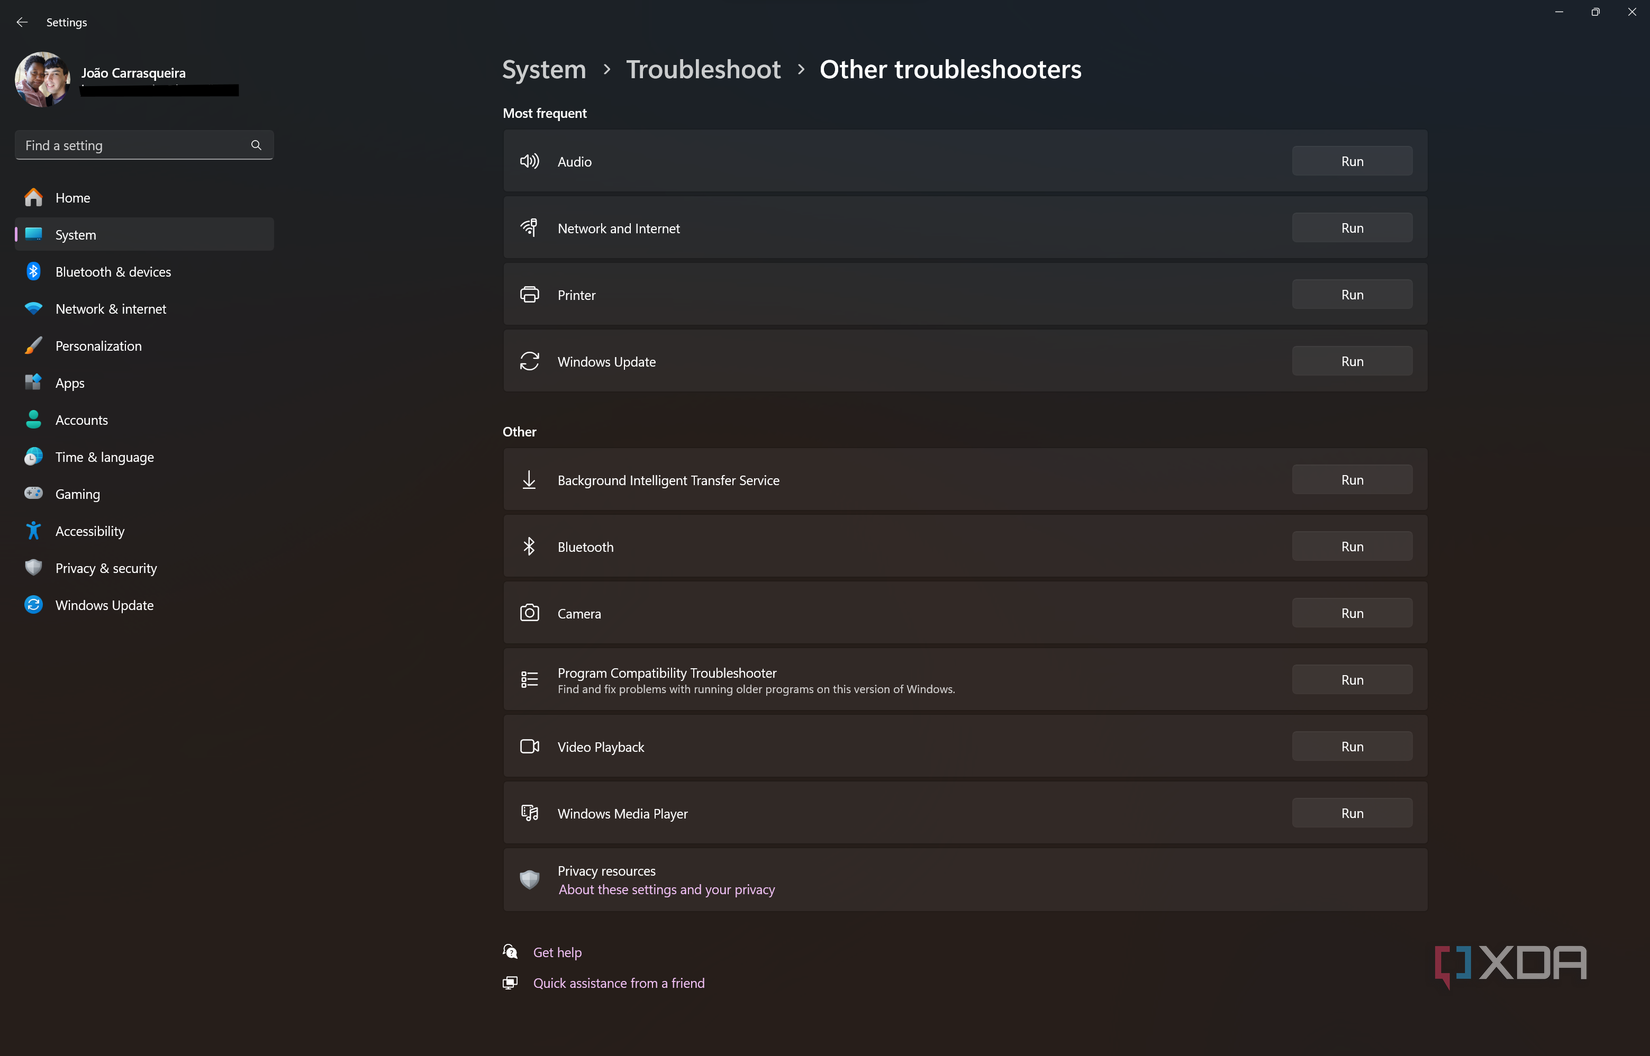Click the Get help icon
1650x1056 pixels.
(x=511, y=952)
